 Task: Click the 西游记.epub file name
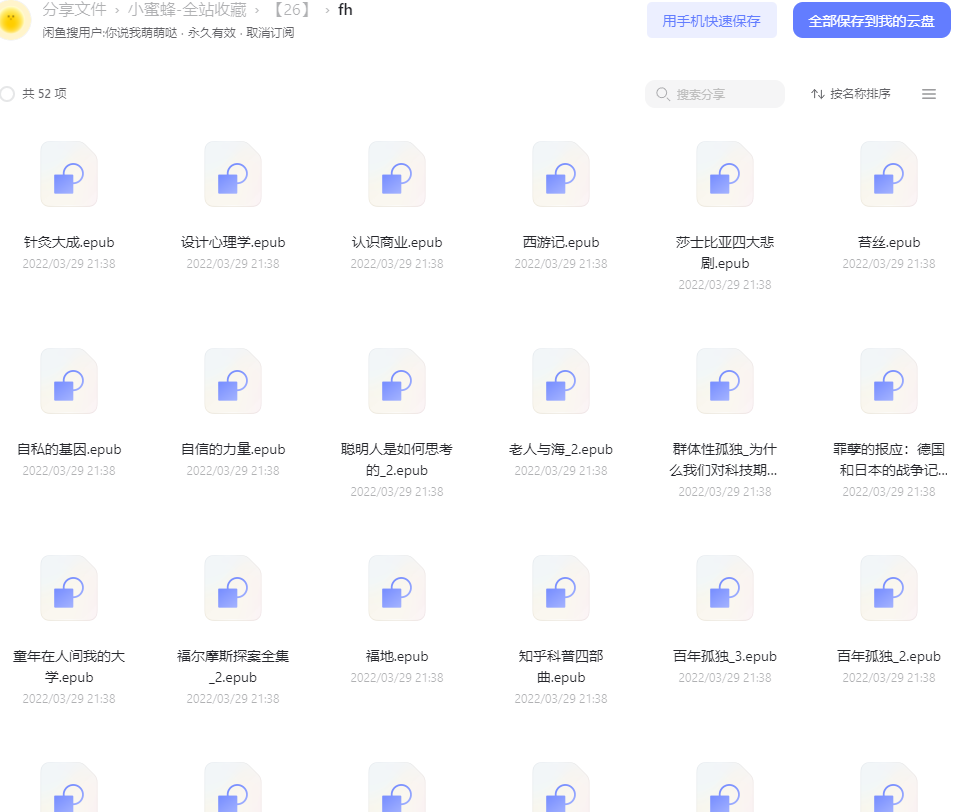561,242
